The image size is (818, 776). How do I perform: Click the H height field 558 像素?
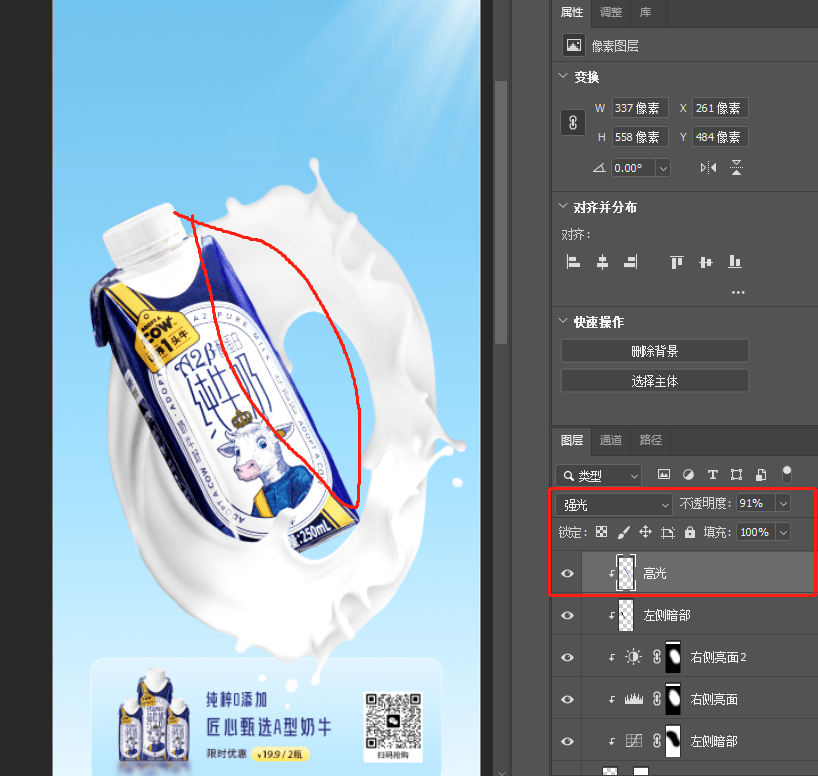(640, 137)
